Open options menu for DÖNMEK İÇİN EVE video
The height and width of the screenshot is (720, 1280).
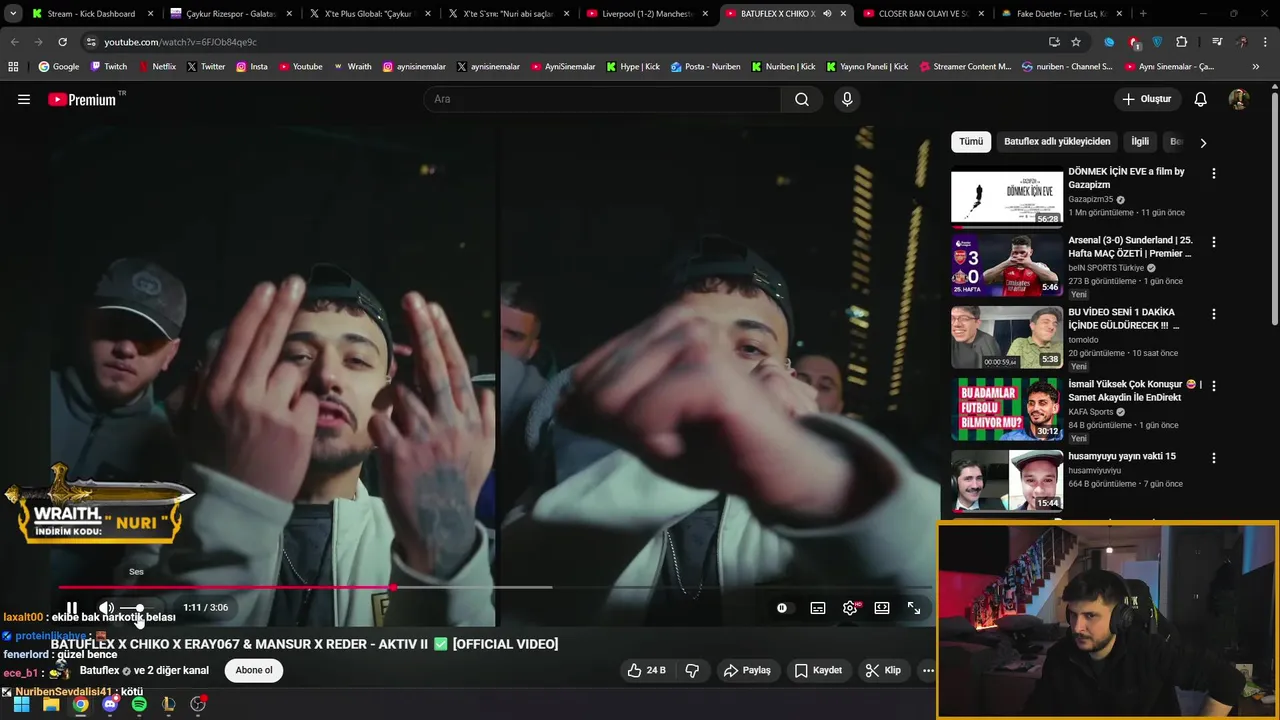[x=1214, y=173]
